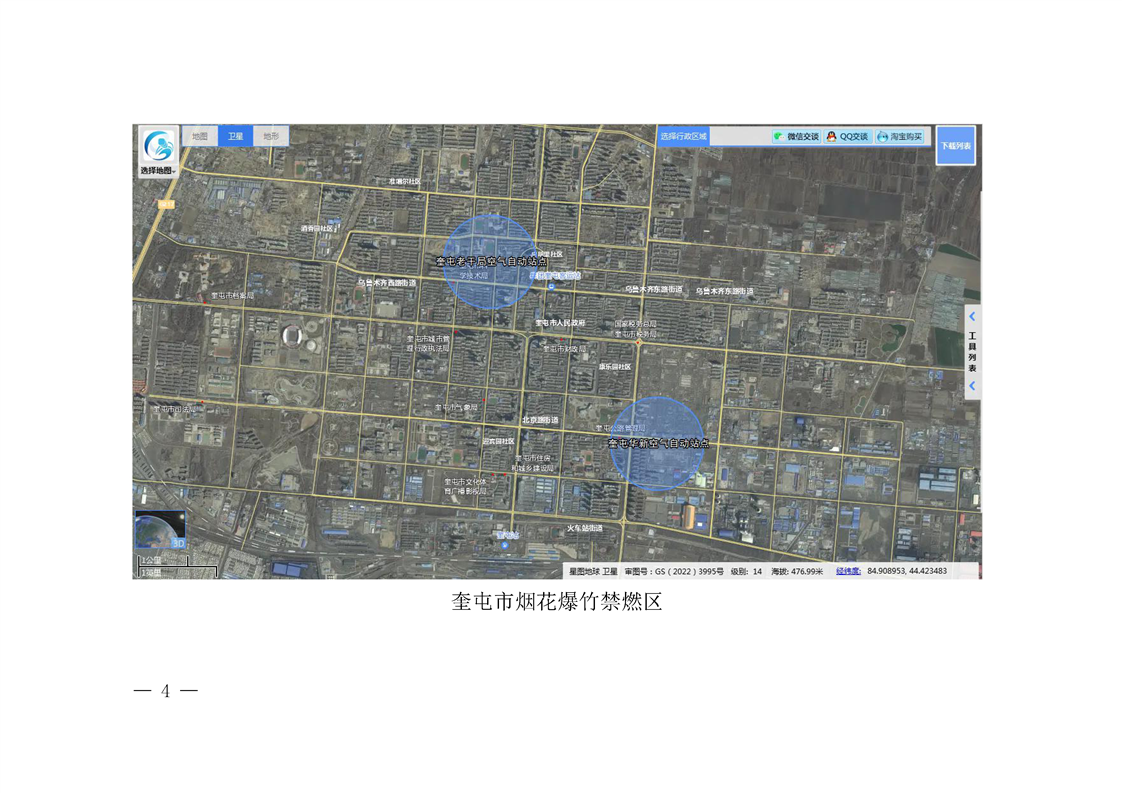
Task: Click the map application logo icon
Action: pos(158,146)
